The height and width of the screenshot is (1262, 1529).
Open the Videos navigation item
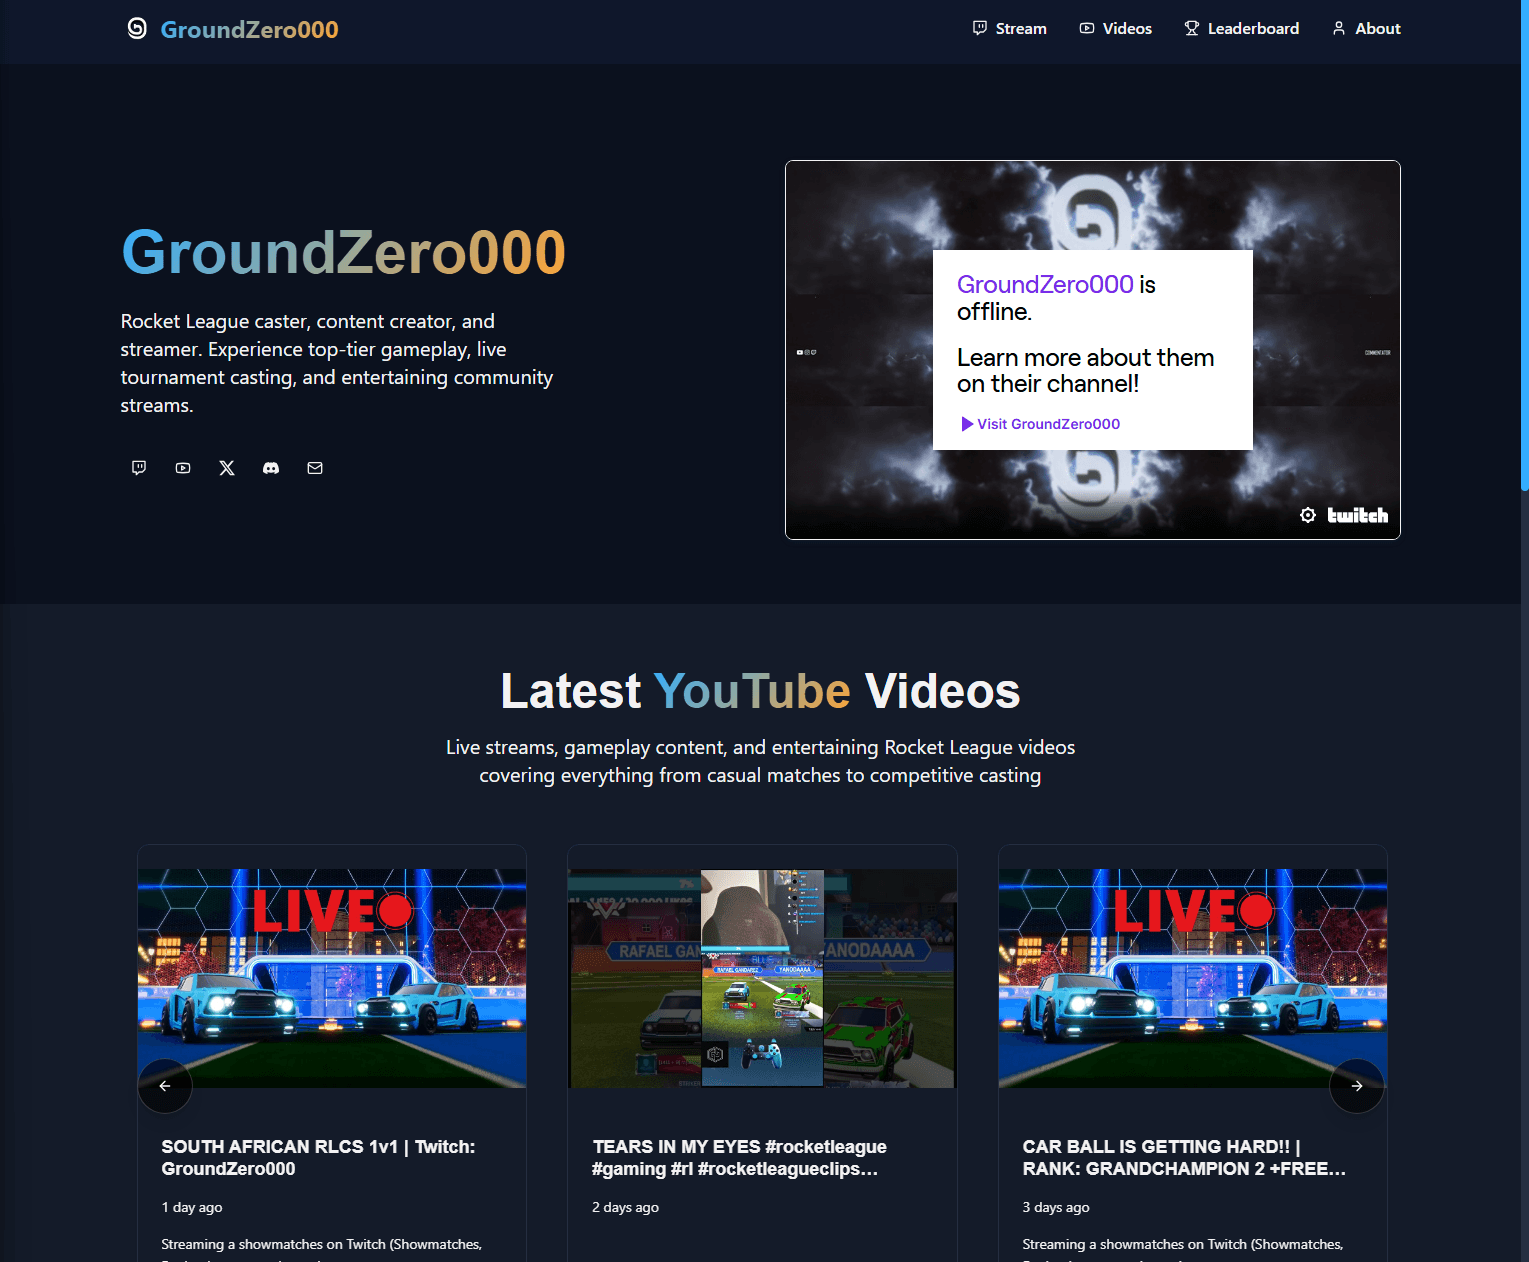(x=1126, y=28)
